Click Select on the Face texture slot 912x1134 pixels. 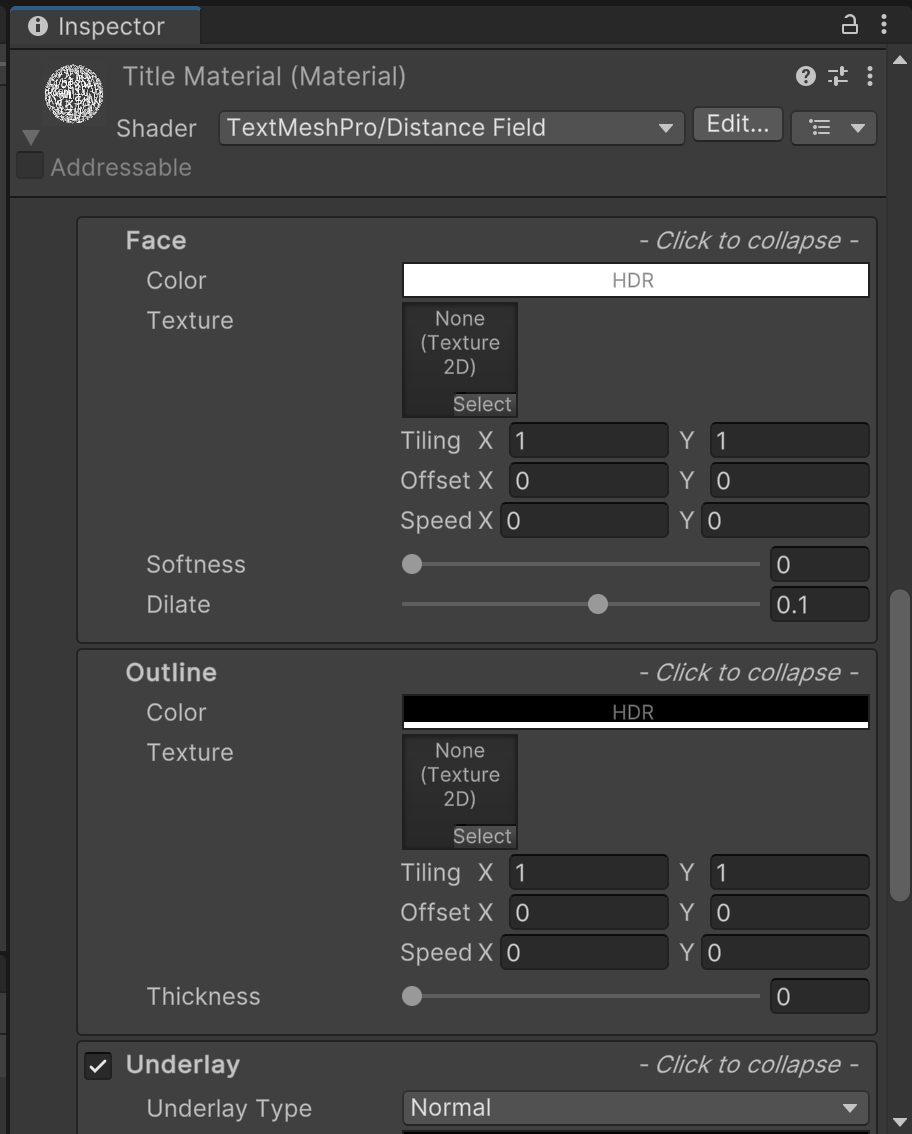[x=482, y=405]
